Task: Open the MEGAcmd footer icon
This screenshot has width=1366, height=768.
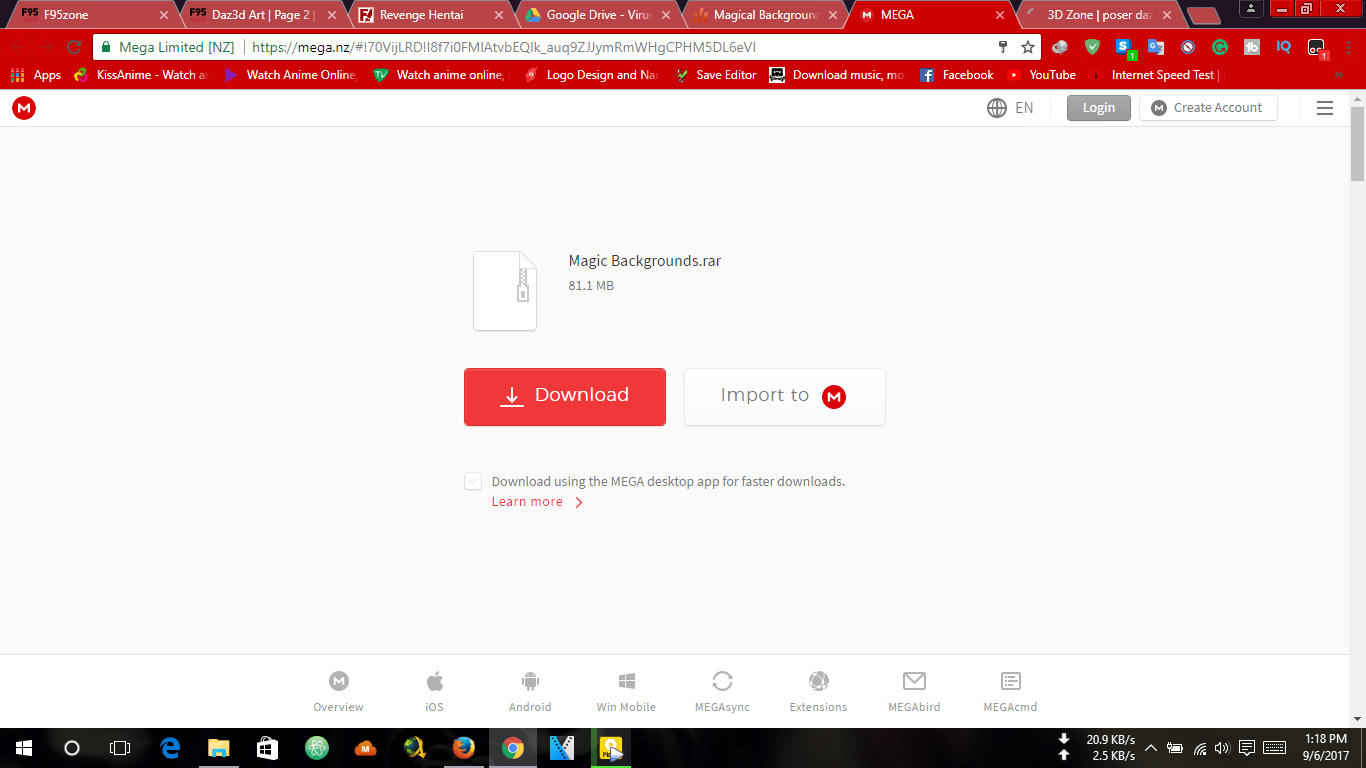Action: [x=1010, y=681]
